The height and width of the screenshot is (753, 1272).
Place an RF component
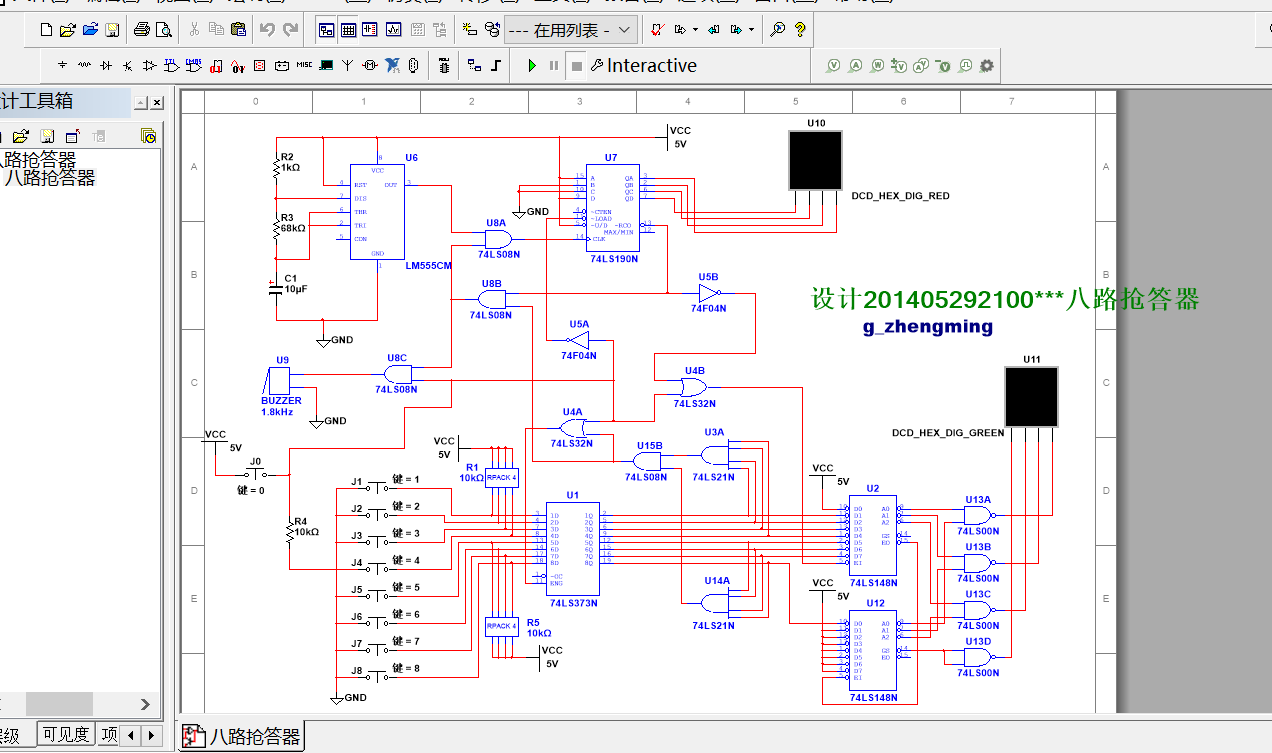pos(347,65)
